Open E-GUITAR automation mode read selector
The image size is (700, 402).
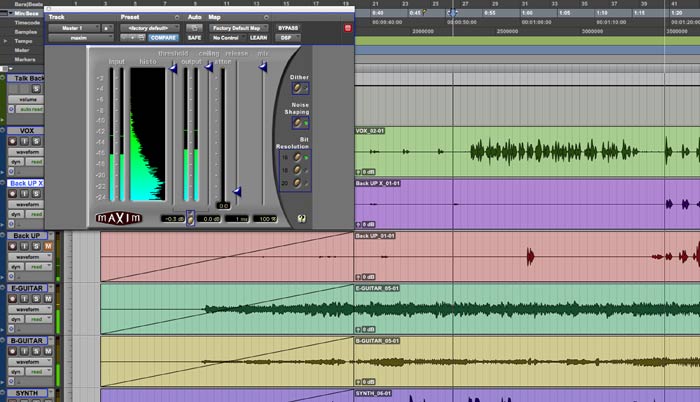pyautogui.click(x=38, y=319)
